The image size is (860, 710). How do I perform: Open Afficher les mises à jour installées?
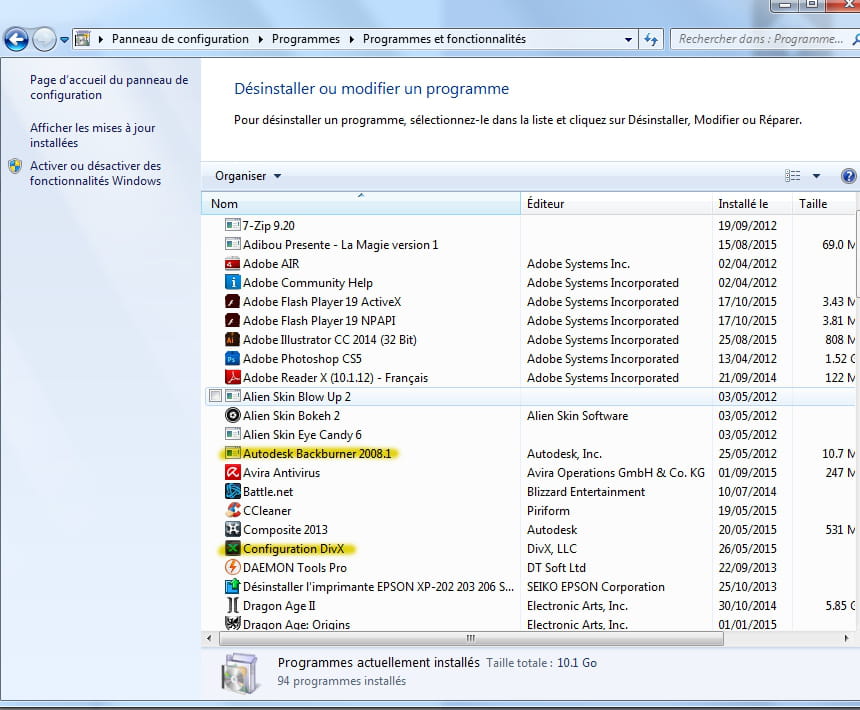pyautogui.click(x=93, y=135)
